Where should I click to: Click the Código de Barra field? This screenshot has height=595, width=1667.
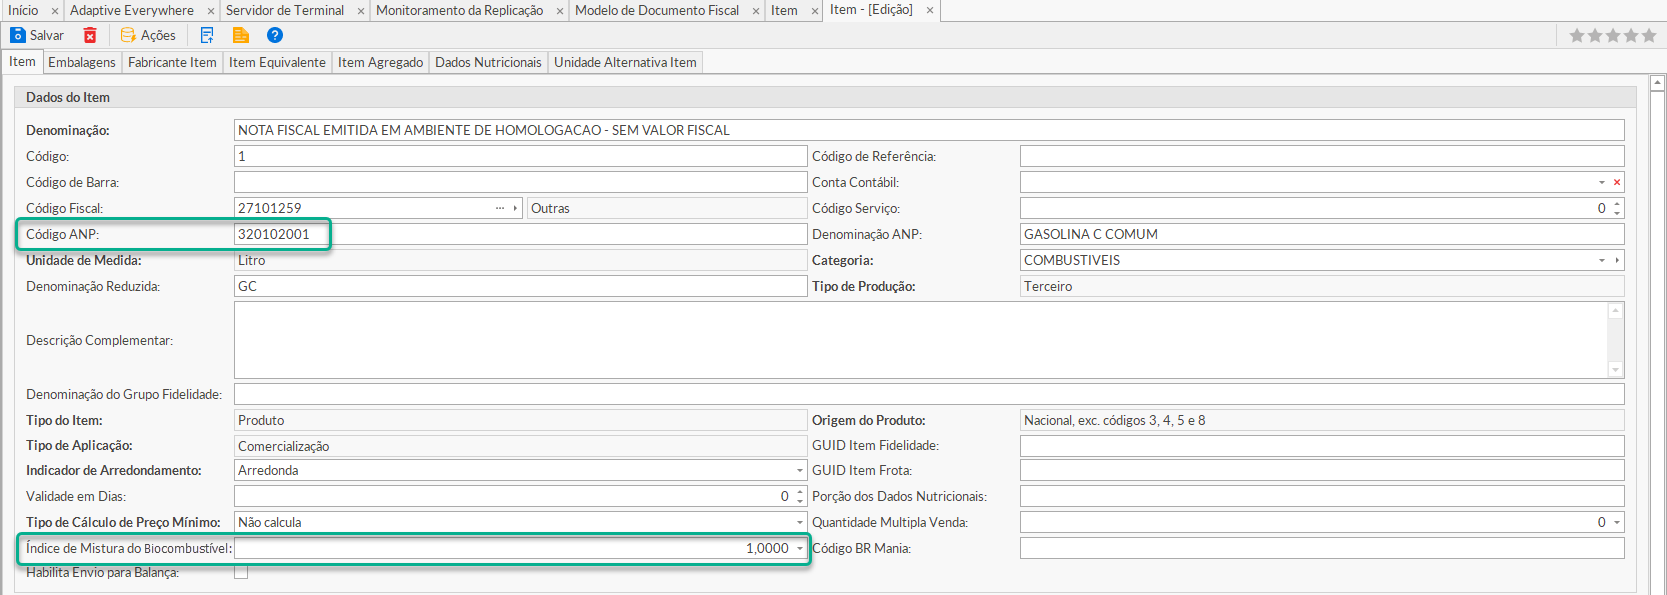(520, 182)
